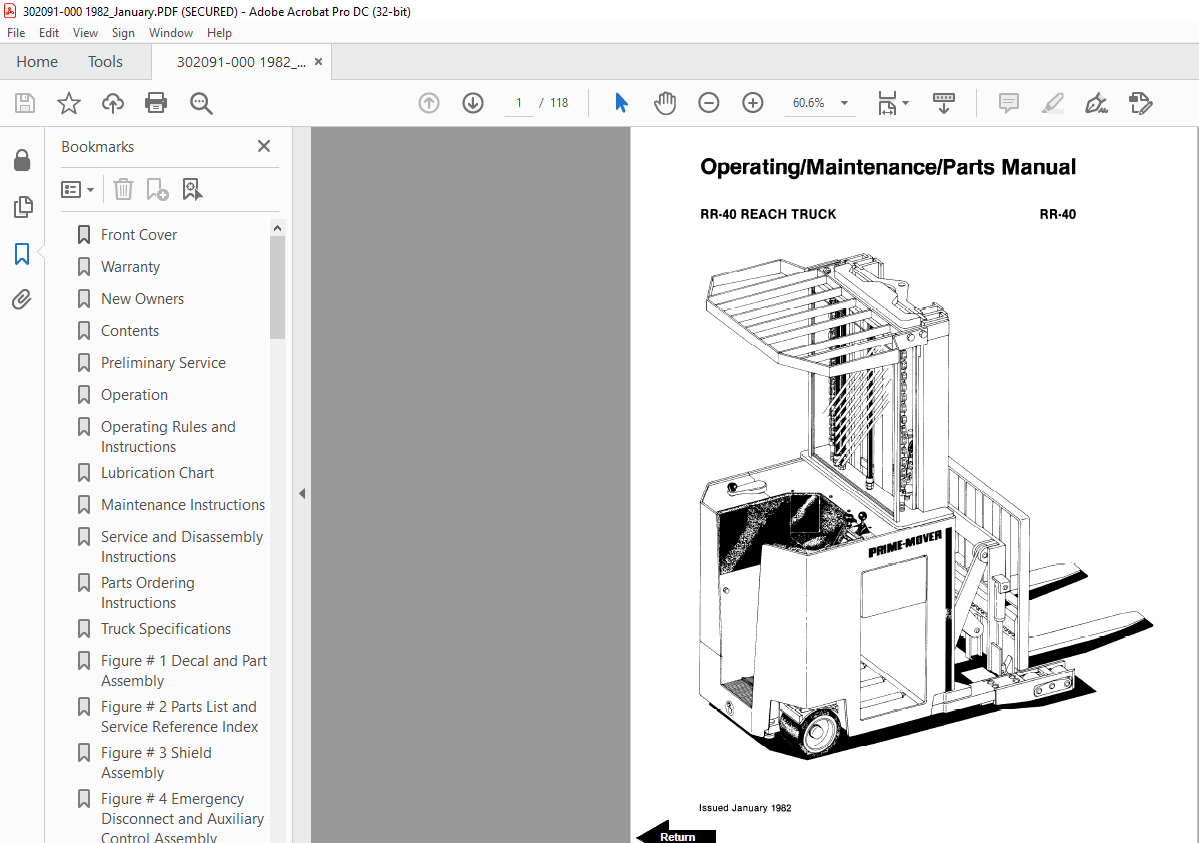Jump to the New Owners bookmark

click(142, 299)
